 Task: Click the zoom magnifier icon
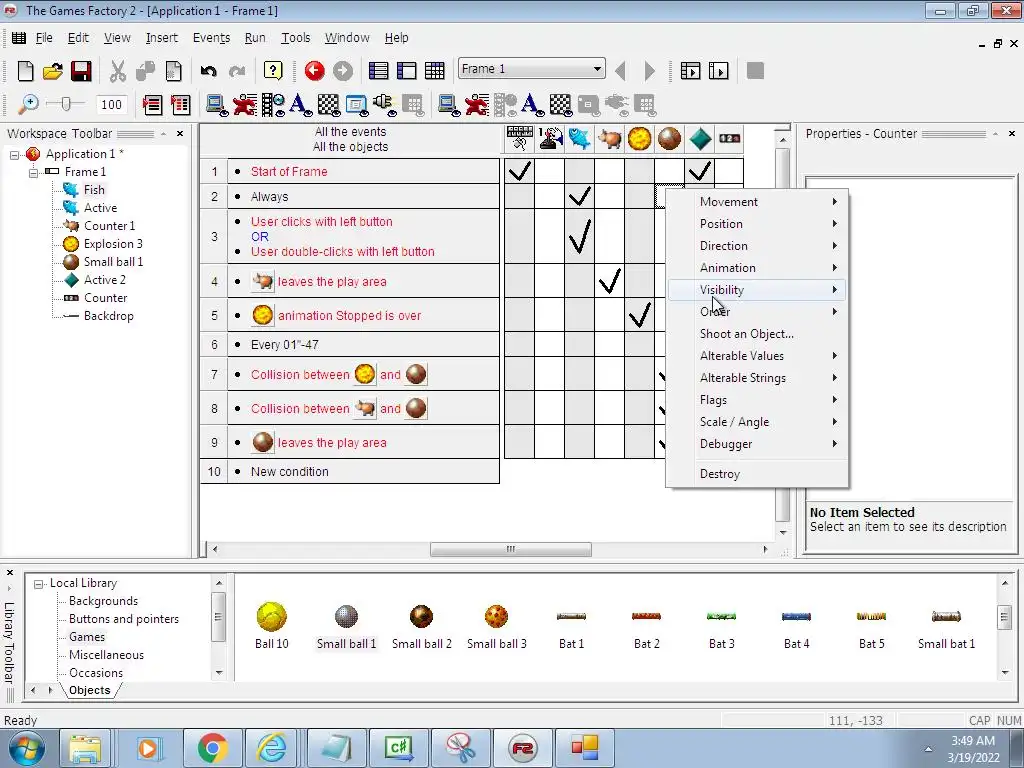tap(27, 104)
